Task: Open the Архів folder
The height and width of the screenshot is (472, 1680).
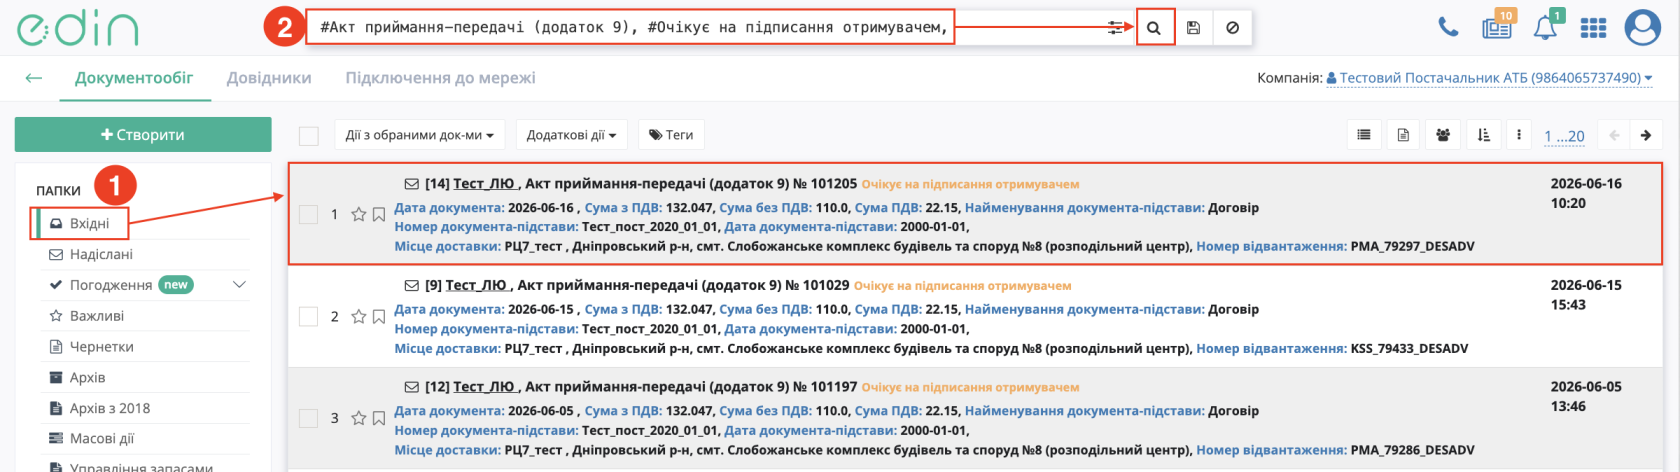Action: 87,377
